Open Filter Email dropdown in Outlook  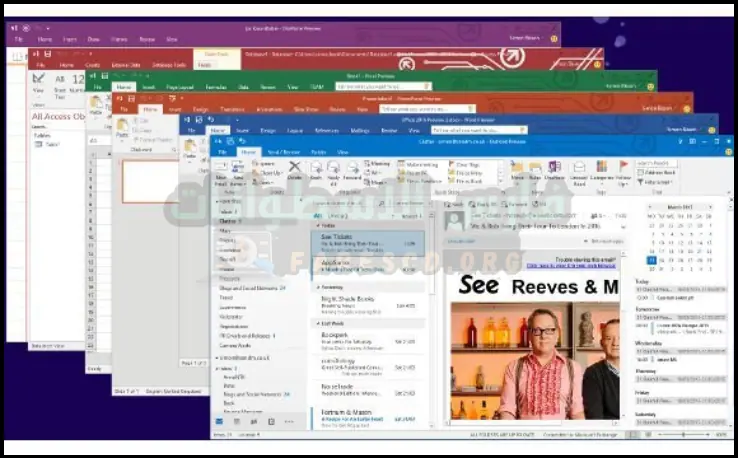pyautogui.click(x=654, y=182)
